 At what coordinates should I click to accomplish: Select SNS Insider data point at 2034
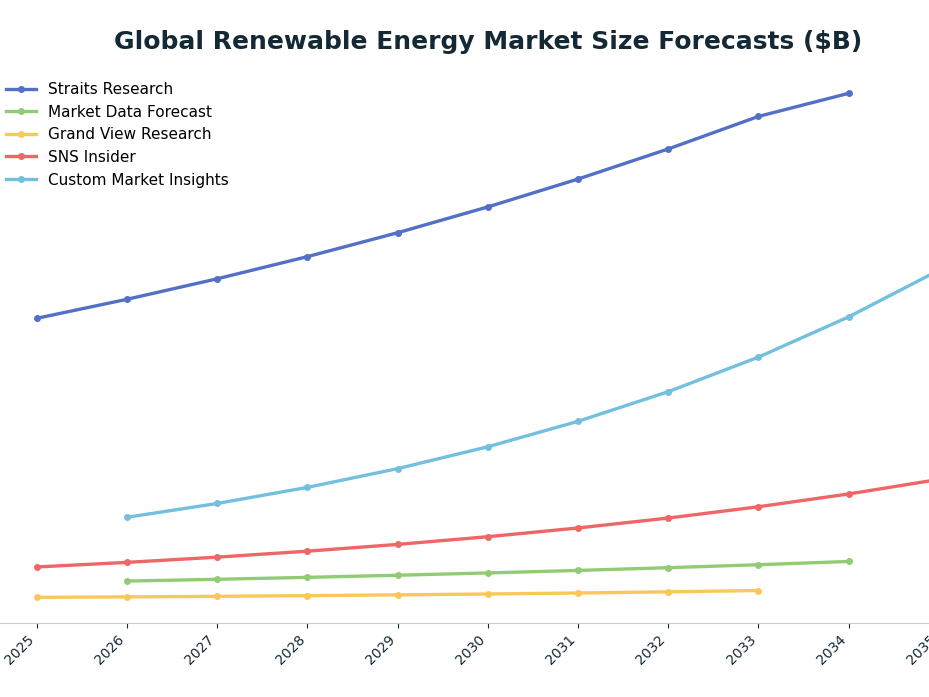[x=849, y=494]
